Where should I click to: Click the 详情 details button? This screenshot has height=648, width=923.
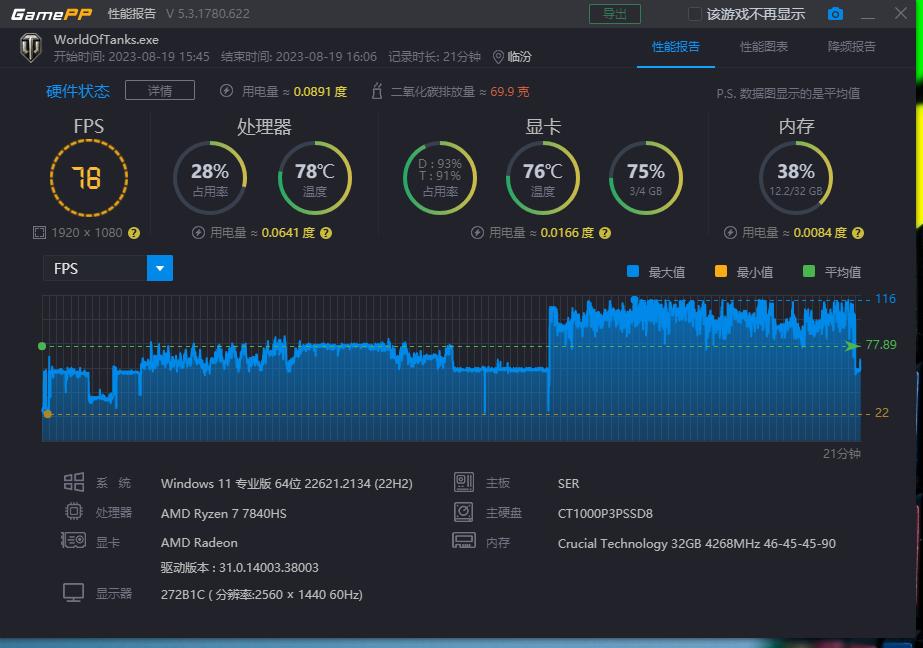tap(160, 91)
